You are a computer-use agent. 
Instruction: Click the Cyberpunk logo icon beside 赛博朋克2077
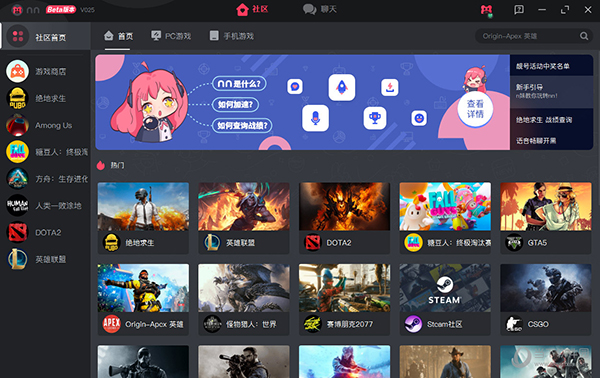pyautogui.click(x=313, y=324)
